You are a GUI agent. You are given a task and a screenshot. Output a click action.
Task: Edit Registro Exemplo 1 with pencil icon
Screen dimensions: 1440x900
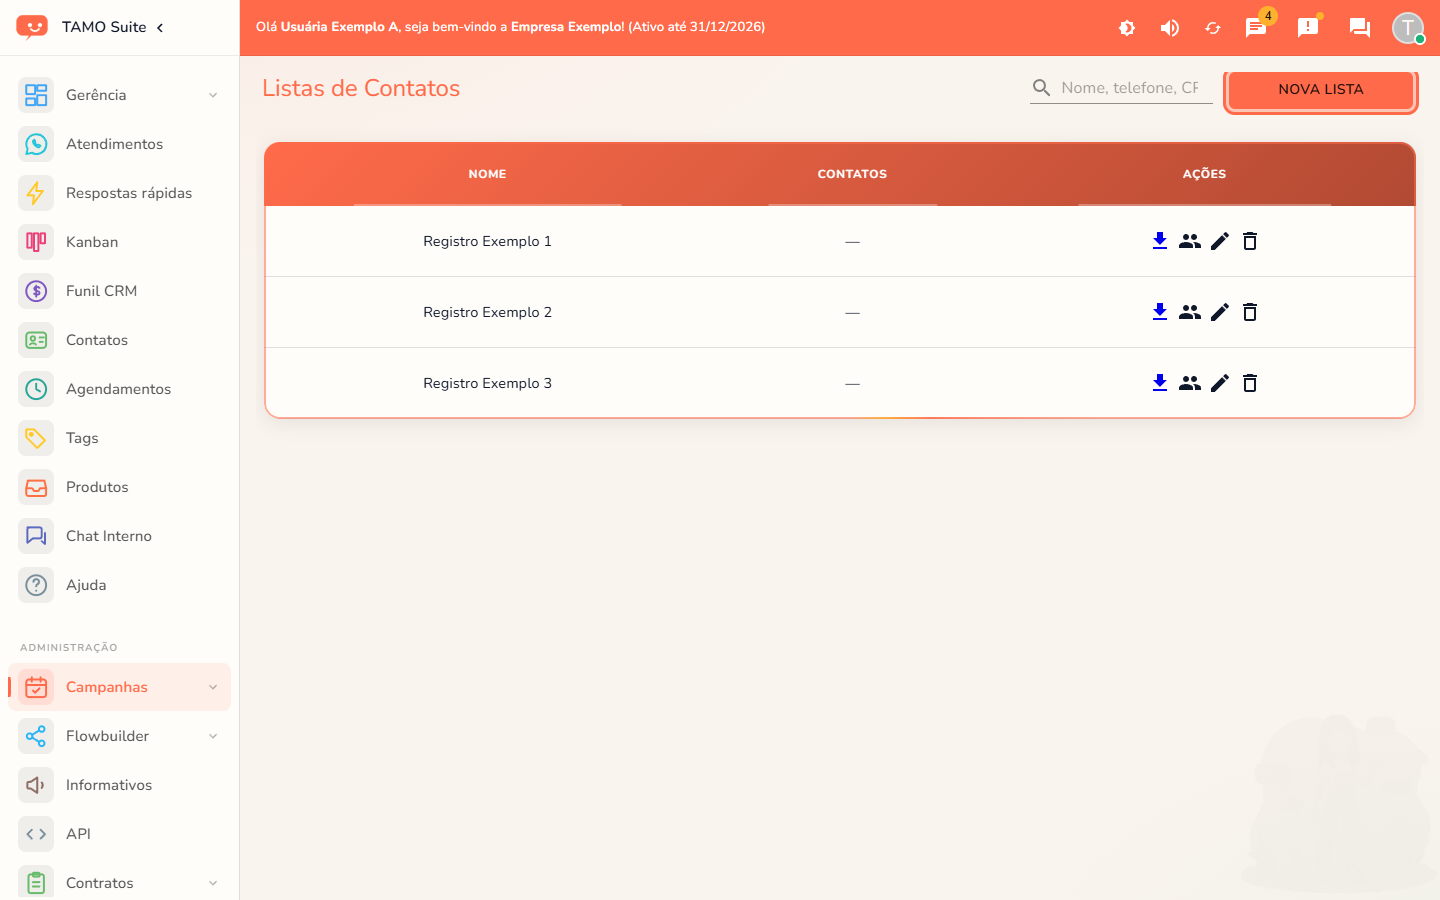1220,241
